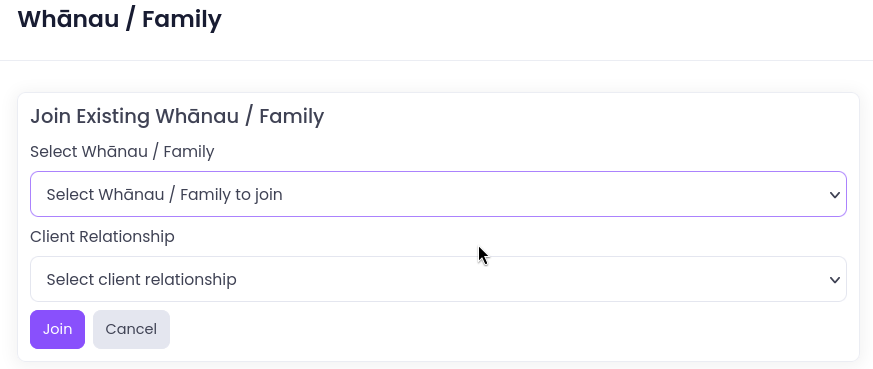Focus the purple-outlined family select field
Screen dimensions: 873x369
coord(438,194)
